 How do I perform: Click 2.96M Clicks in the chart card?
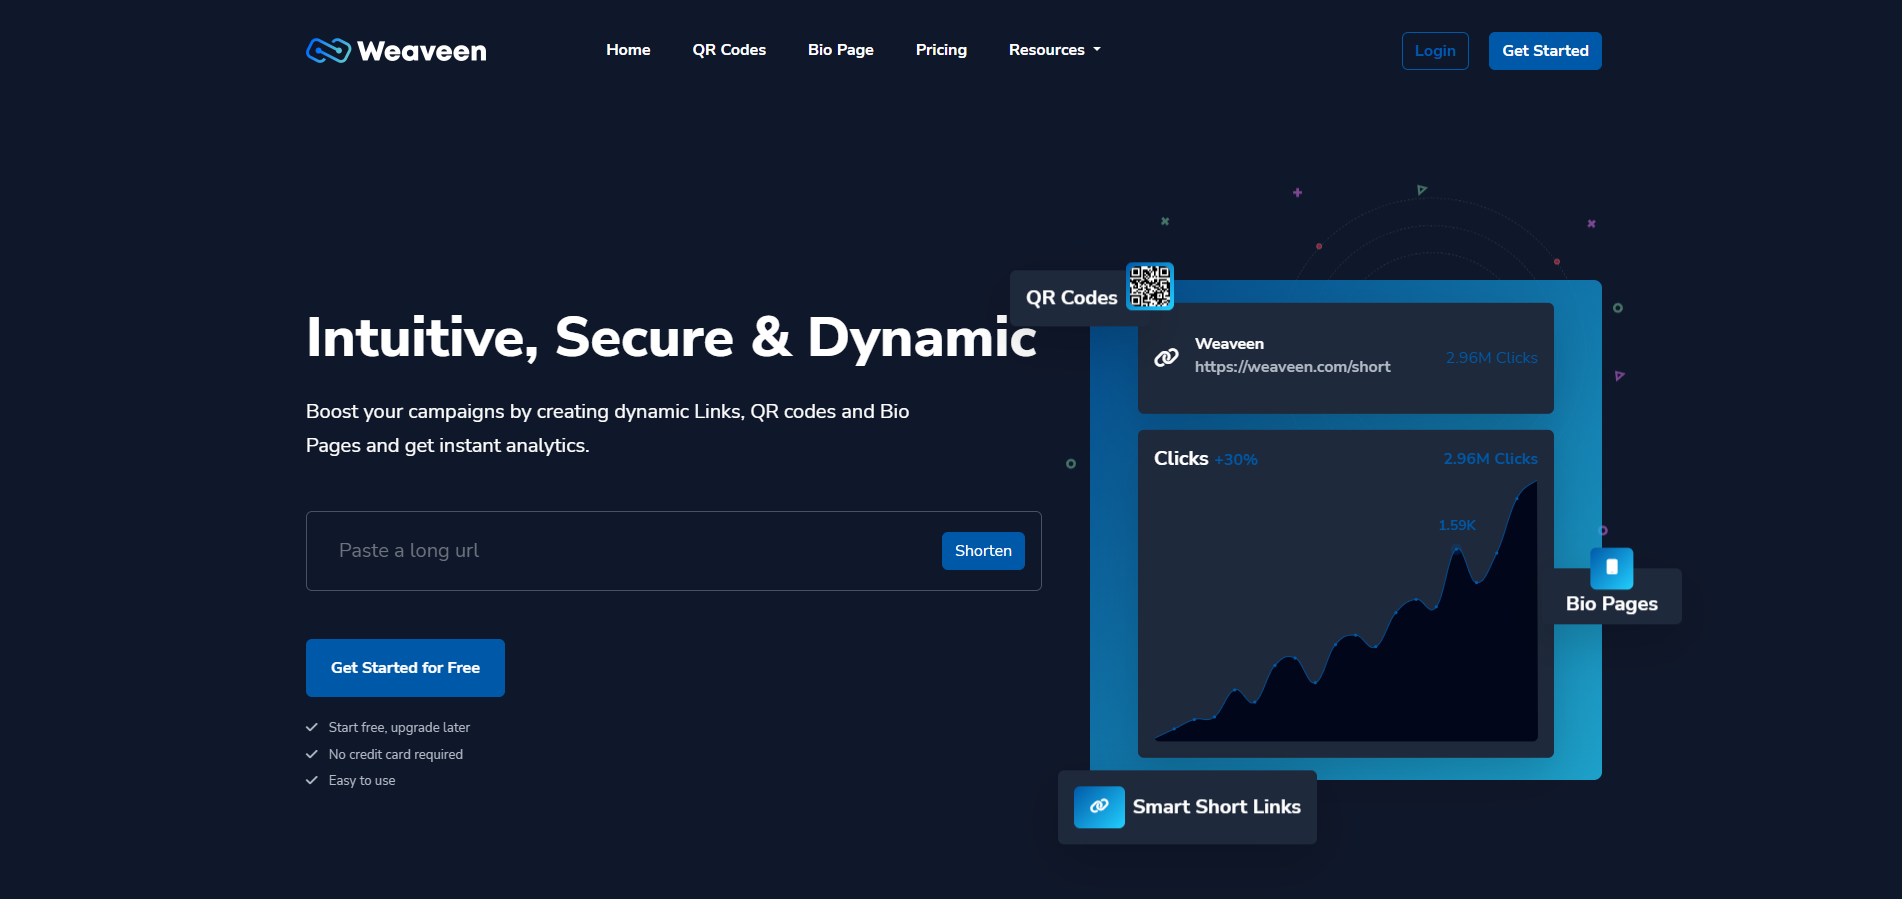click(1491, 459)
